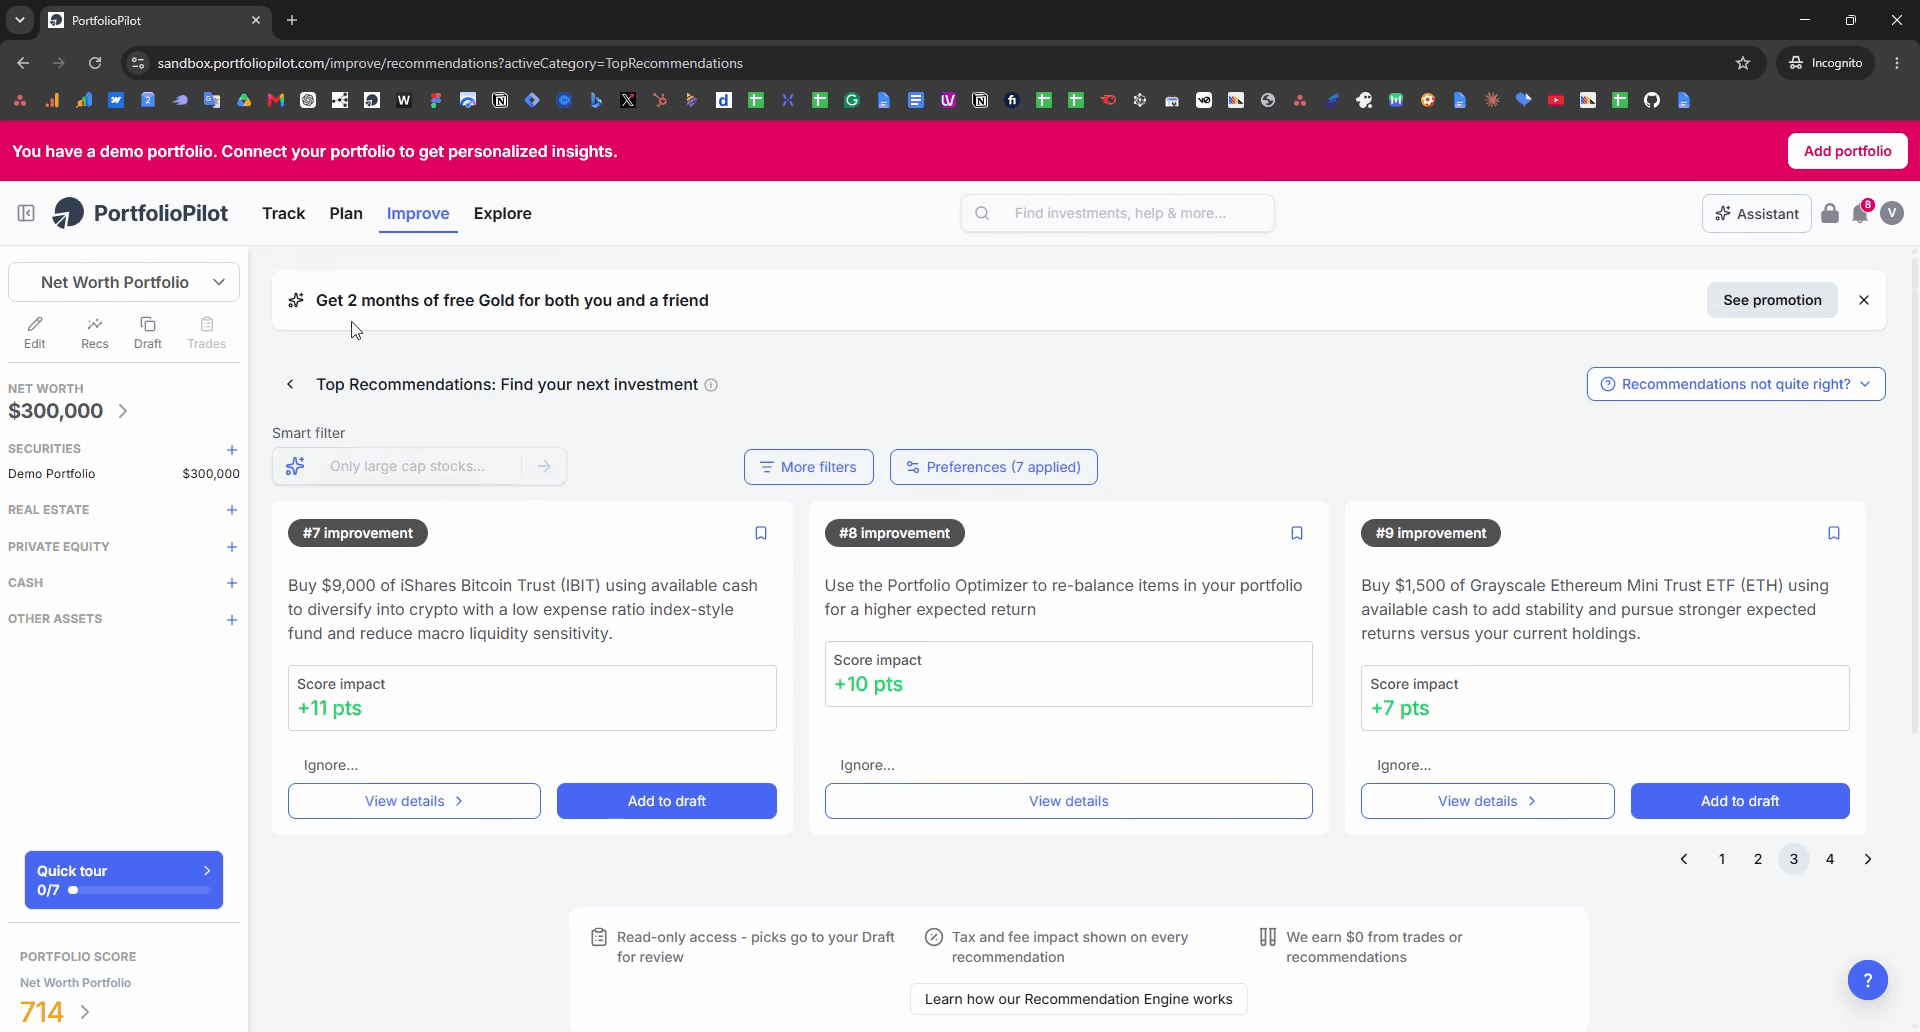Add a new Securities account
The image size is (1920, 1032).
pyautogui.click(x=232, y=450)
